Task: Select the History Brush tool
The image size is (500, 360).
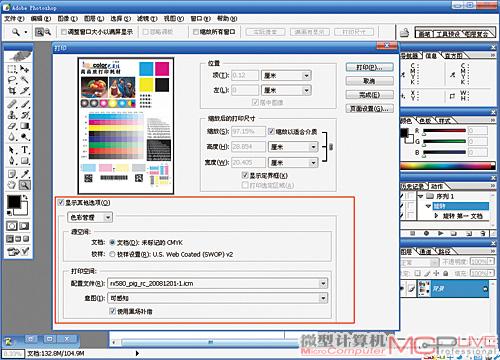Action: pos(25,115)
